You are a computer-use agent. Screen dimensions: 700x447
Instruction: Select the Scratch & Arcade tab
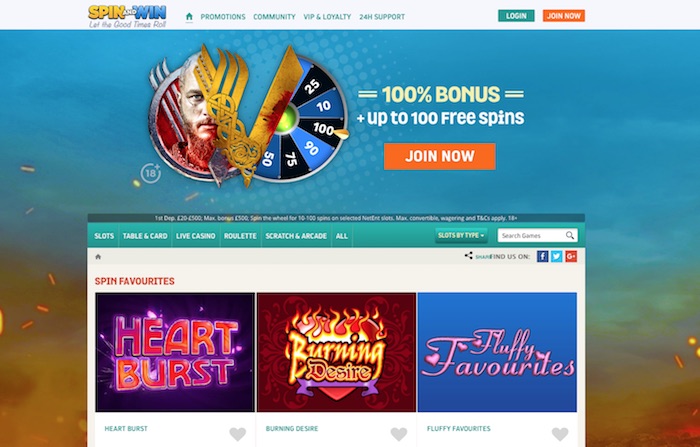coord(296,236)
